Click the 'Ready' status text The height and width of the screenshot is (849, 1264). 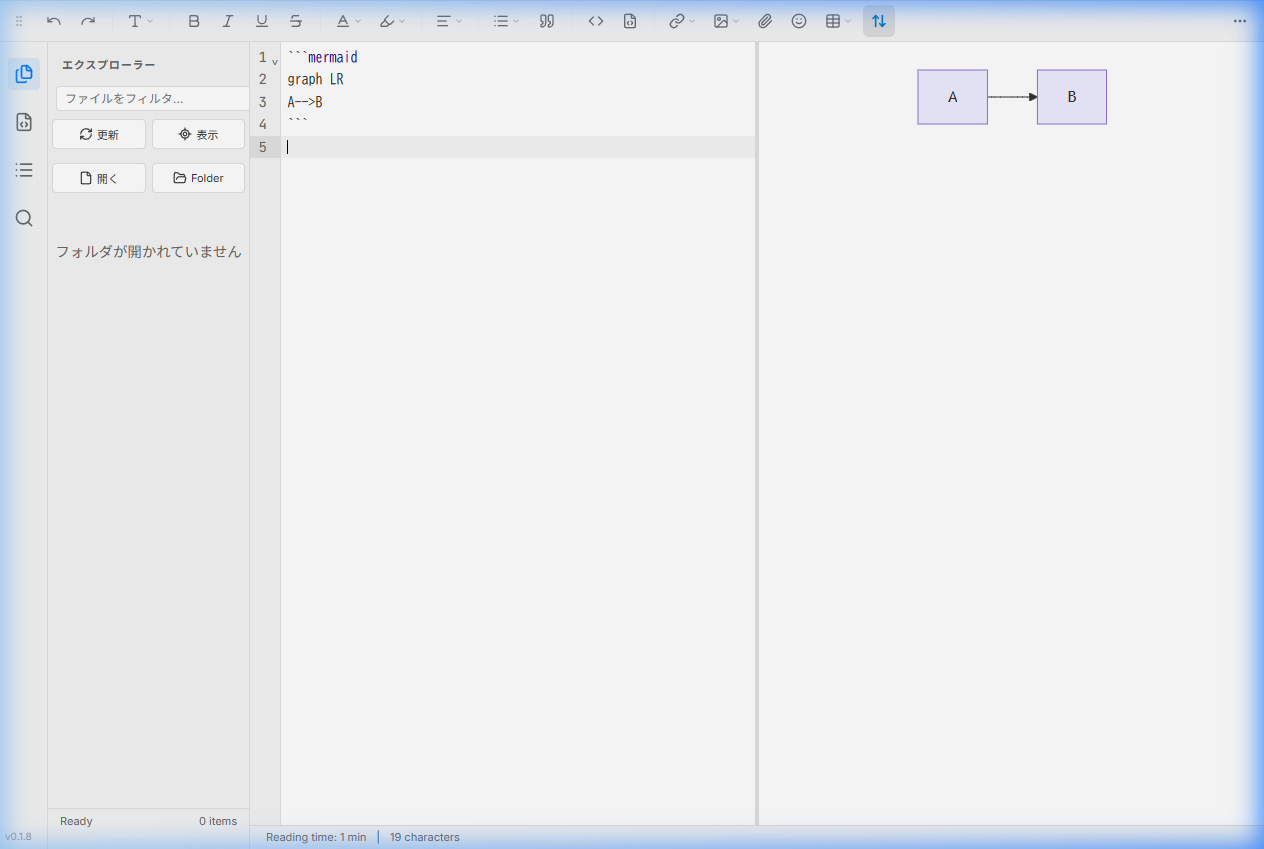point(76,821)
